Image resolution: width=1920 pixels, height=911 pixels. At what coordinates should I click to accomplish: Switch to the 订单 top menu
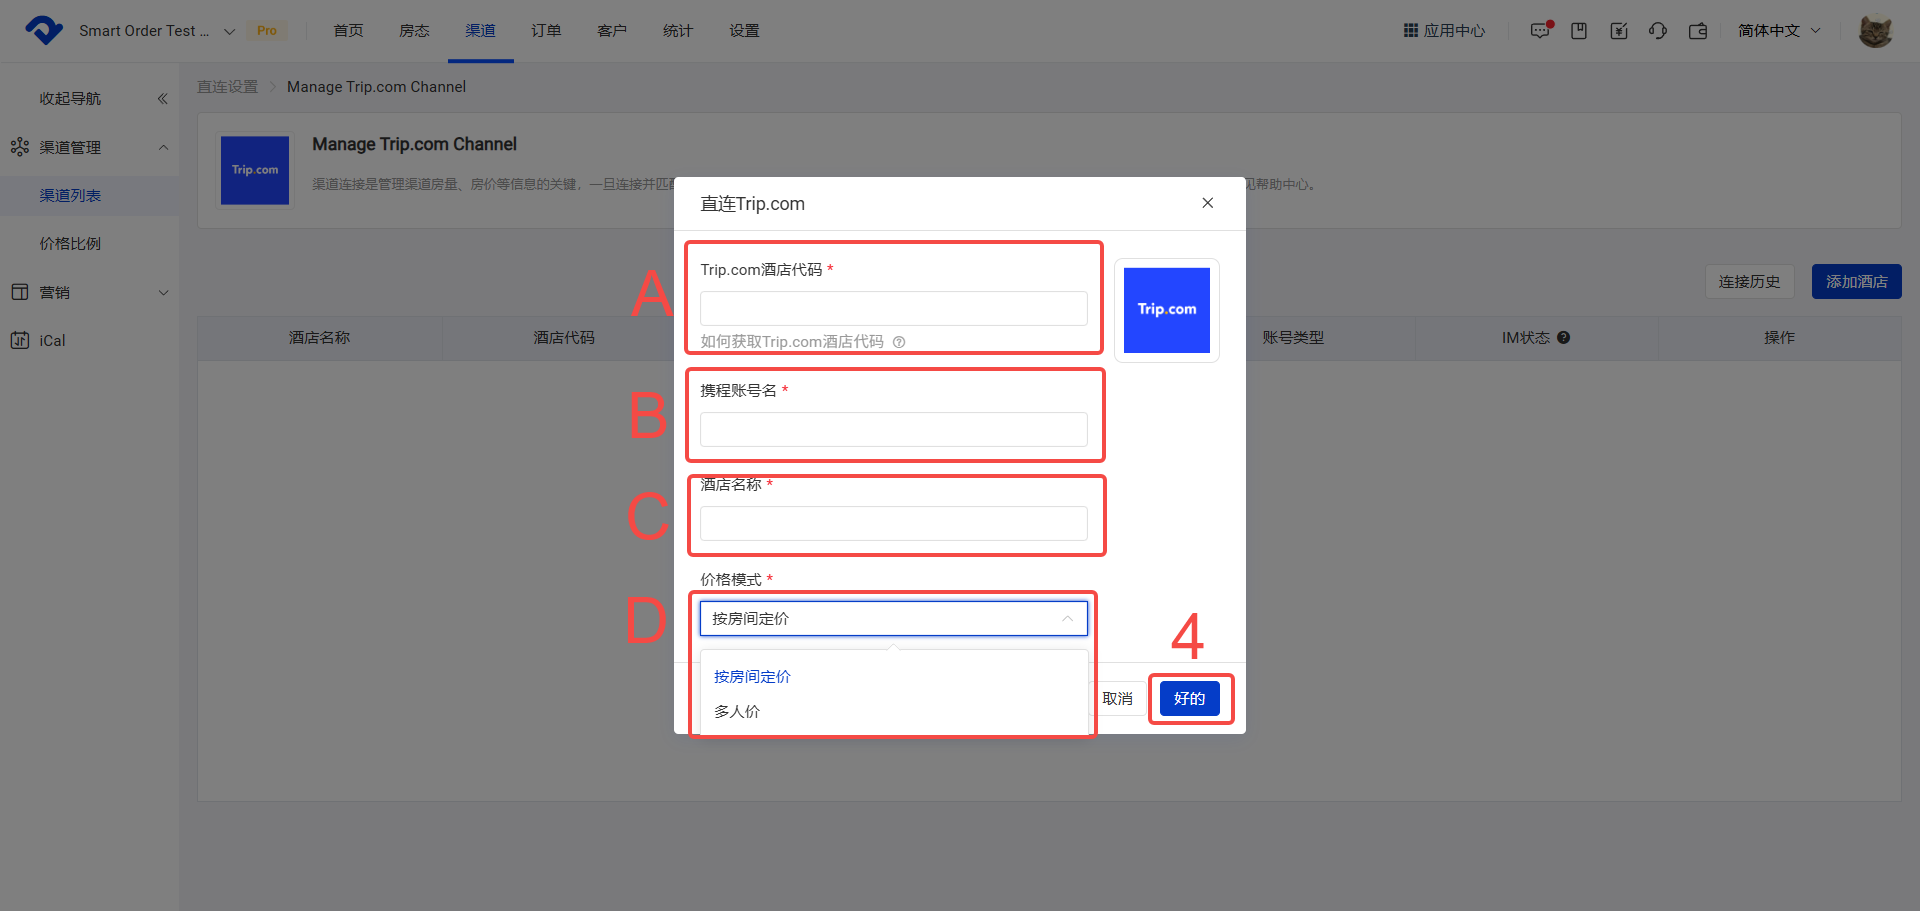(546, 31)
